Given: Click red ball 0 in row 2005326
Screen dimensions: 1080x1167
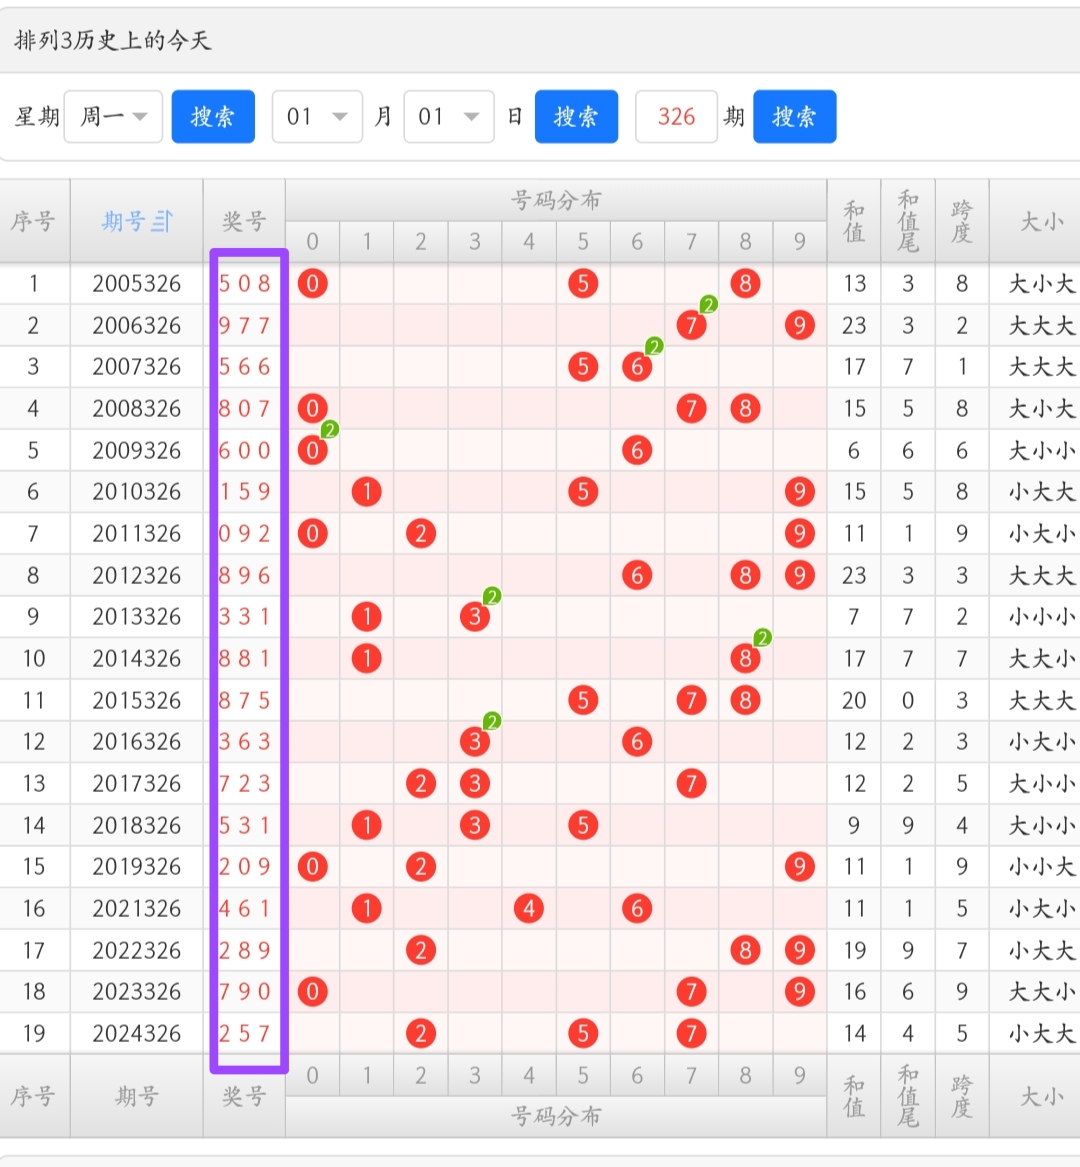Looking at the screenshot, I should pos(313,284).
